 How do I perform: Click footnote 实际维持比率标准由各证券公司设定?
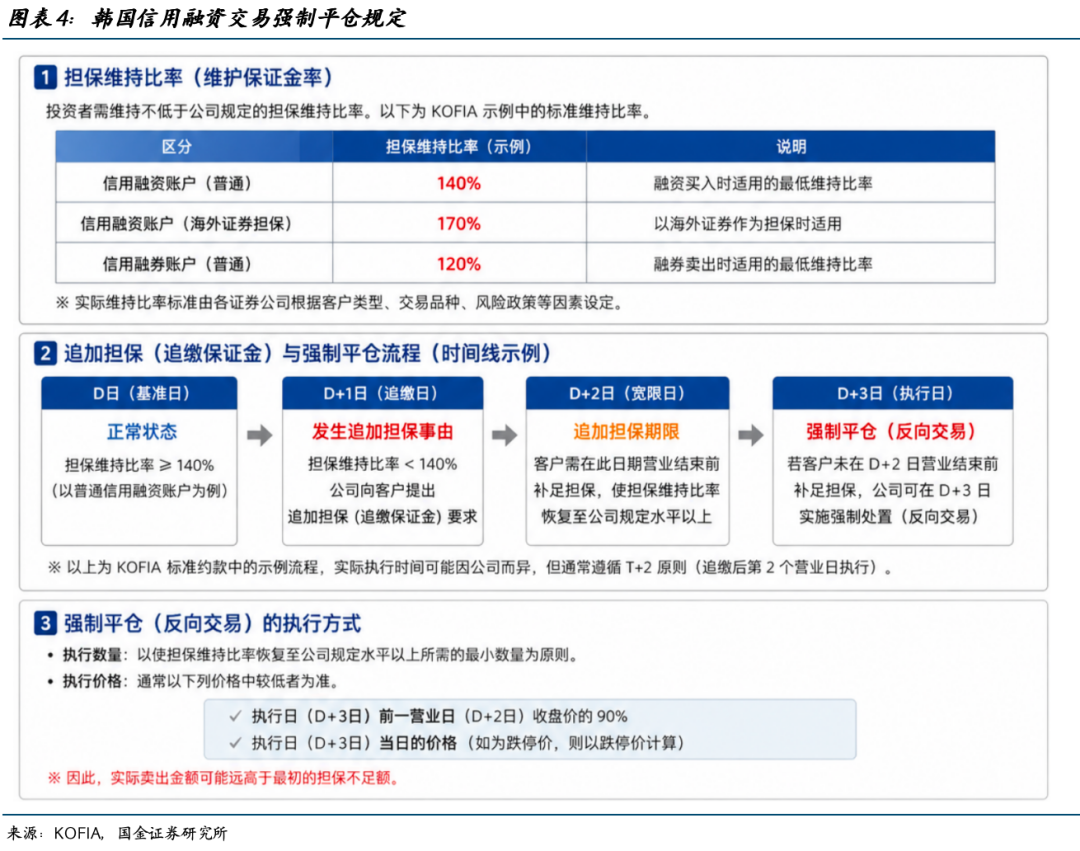(340, 302)
